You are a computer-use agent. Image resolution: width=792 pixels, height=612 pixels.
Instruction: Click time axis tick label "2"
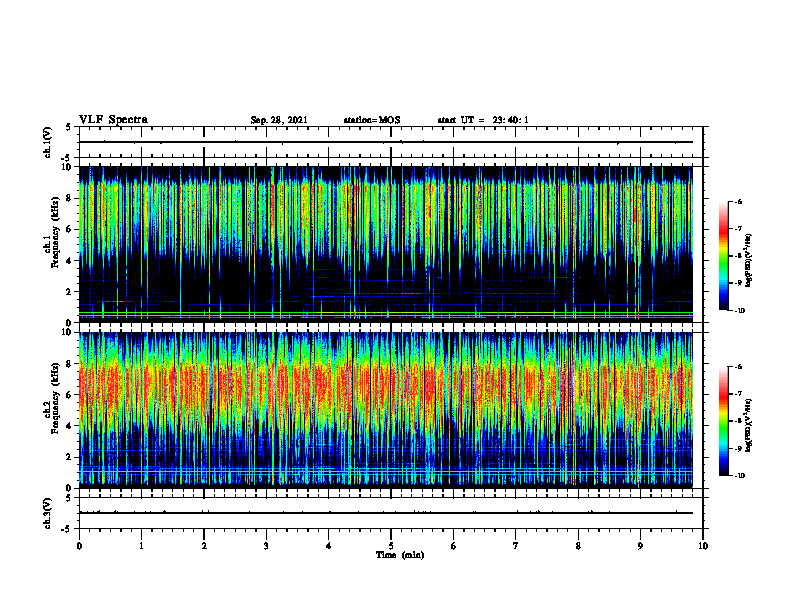coord(204,546)
